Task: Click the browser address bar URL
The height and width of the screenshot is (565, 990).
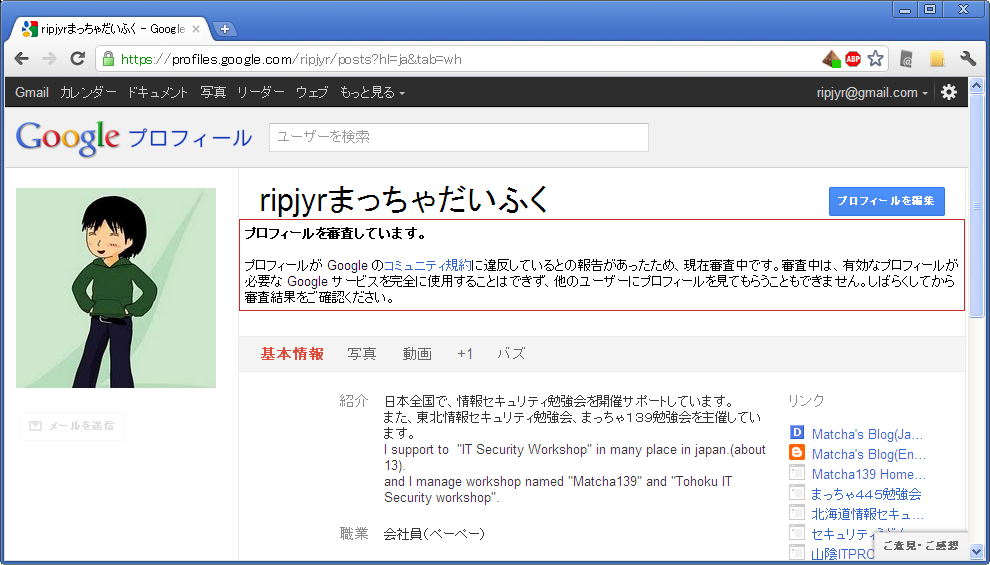Action: [291, 59]
